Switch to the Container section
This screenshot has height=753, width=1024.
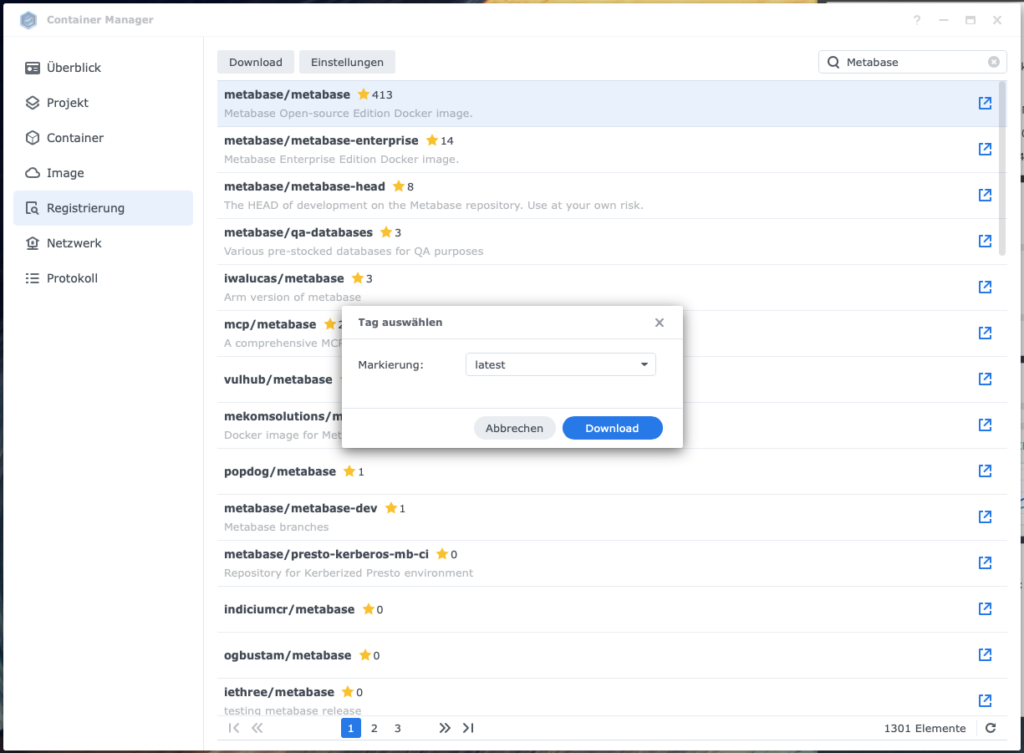(x=75, y=138)
